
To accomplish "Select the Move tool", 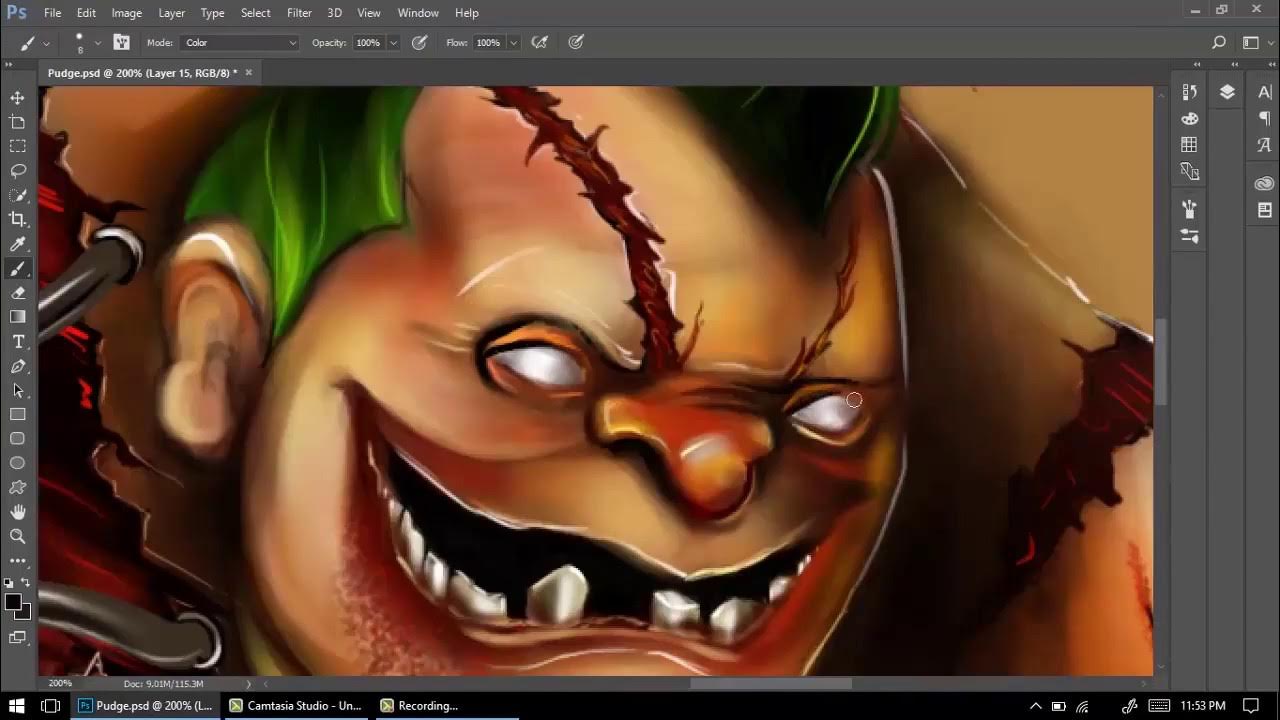I will [17, 98].
